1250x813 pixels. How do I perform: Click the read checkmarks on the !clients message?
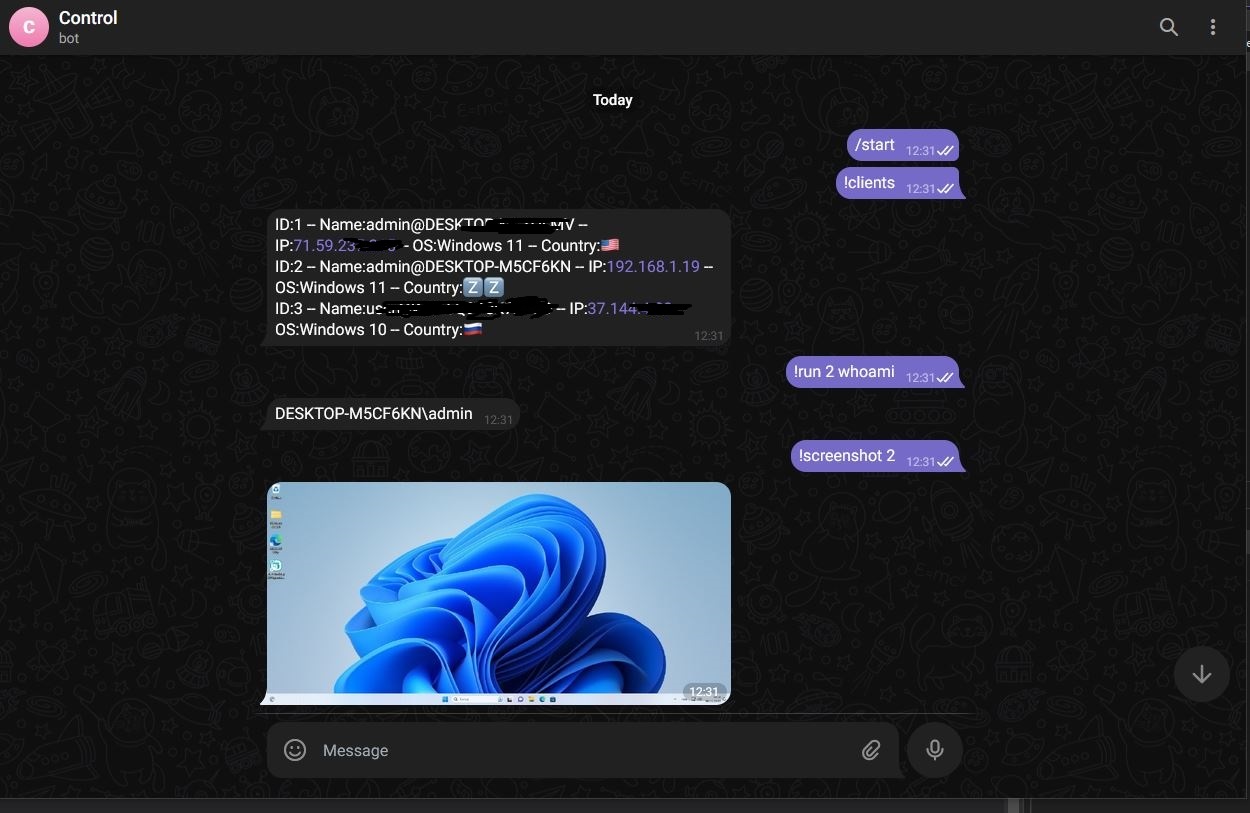[x=945, y=189]
